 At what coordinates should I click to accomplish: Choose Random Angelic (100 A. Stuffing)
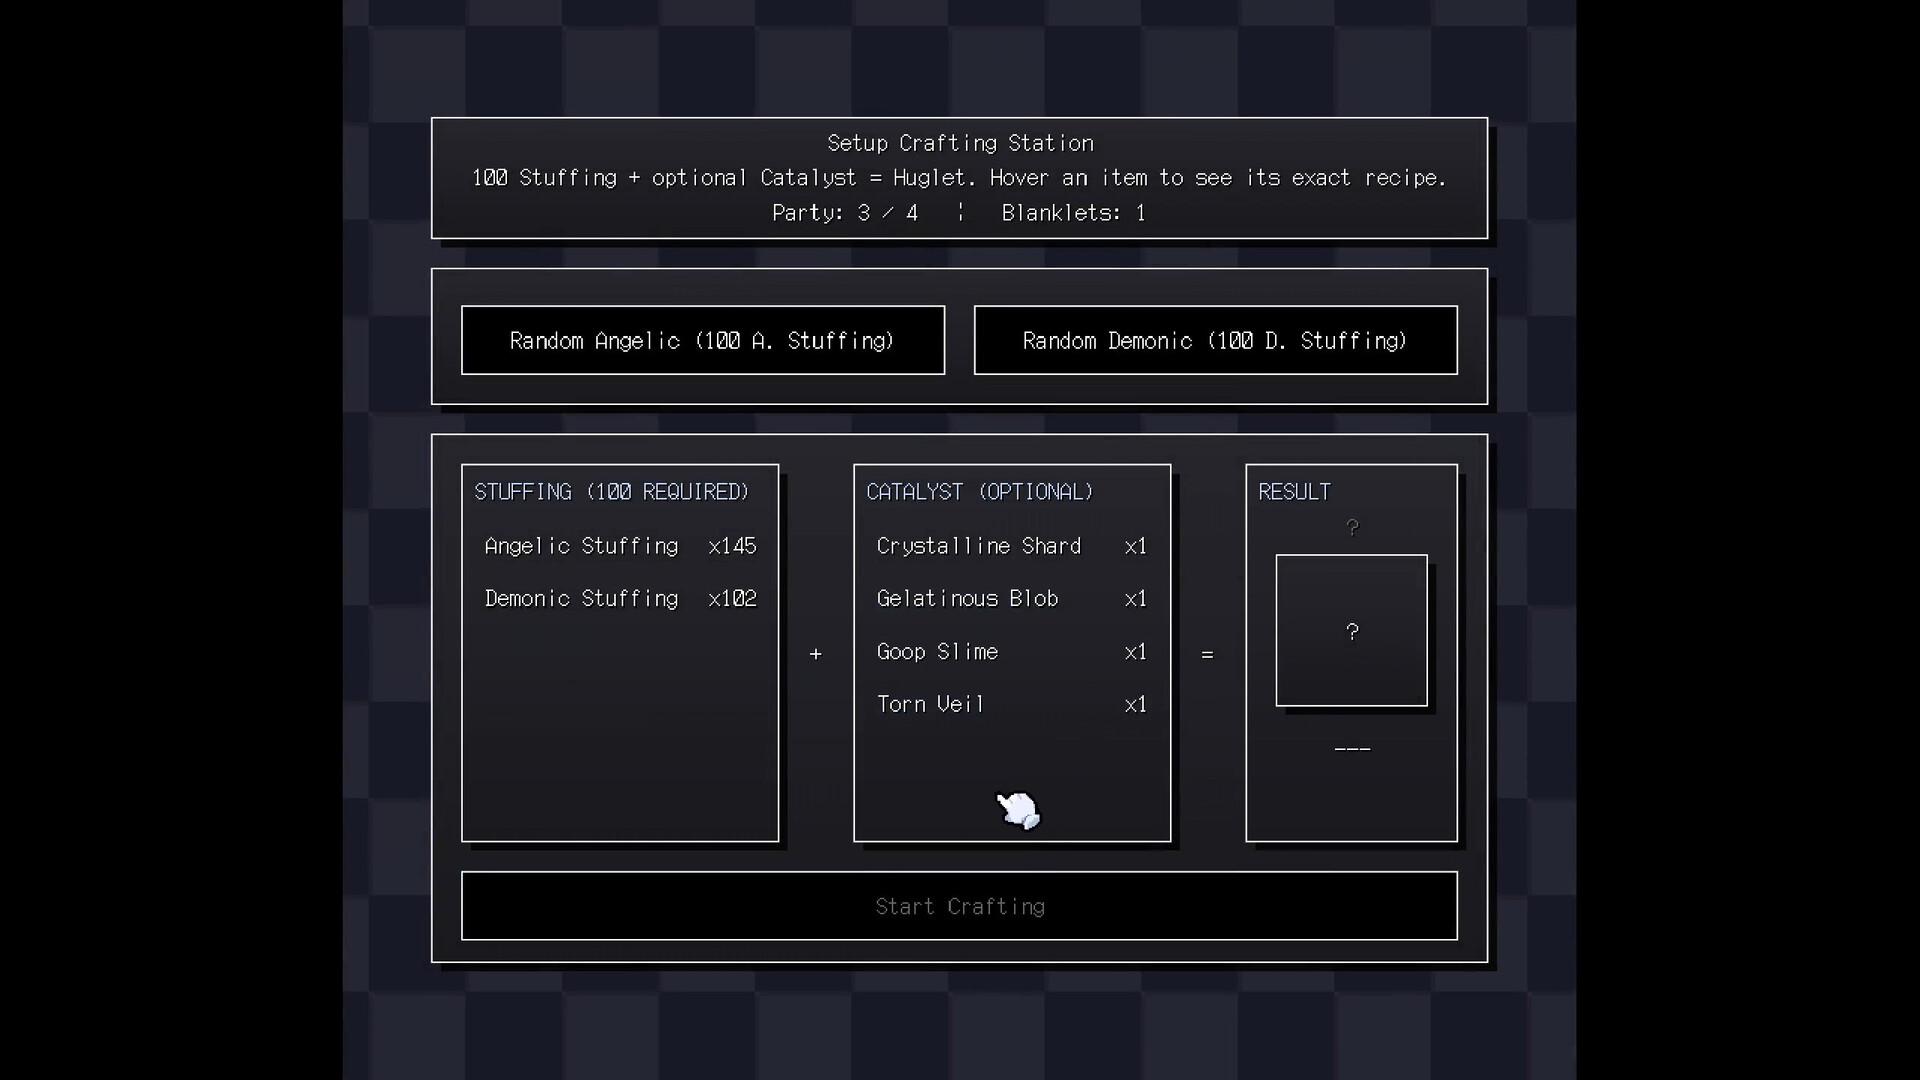pyautogui.click(x=703, y=340)
